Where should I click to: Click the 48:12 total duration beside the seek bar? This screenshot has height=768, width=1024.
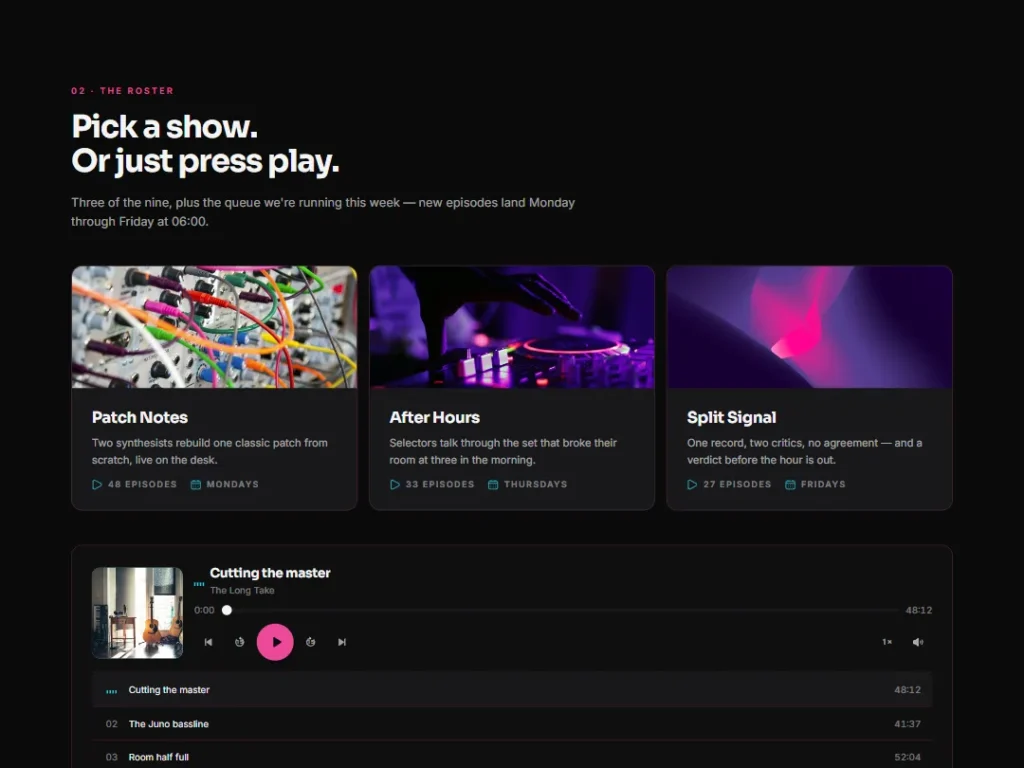[x=918, y=610]
